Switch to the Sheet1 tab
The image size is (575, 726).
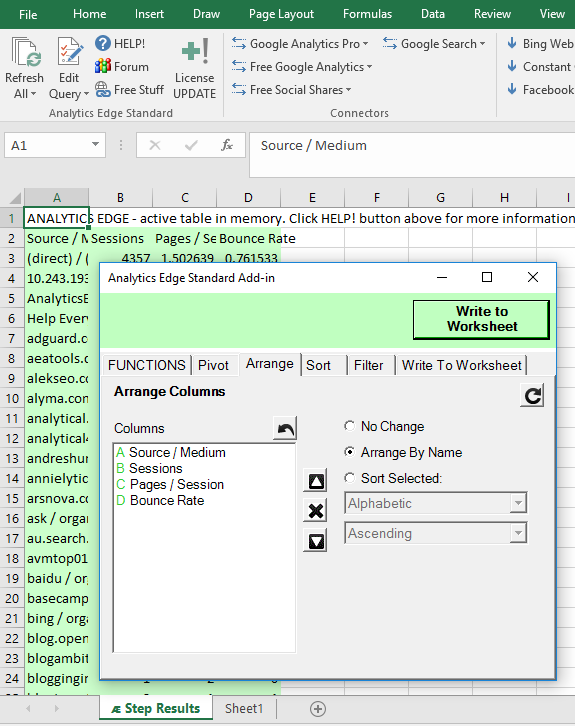pos(244,708)
